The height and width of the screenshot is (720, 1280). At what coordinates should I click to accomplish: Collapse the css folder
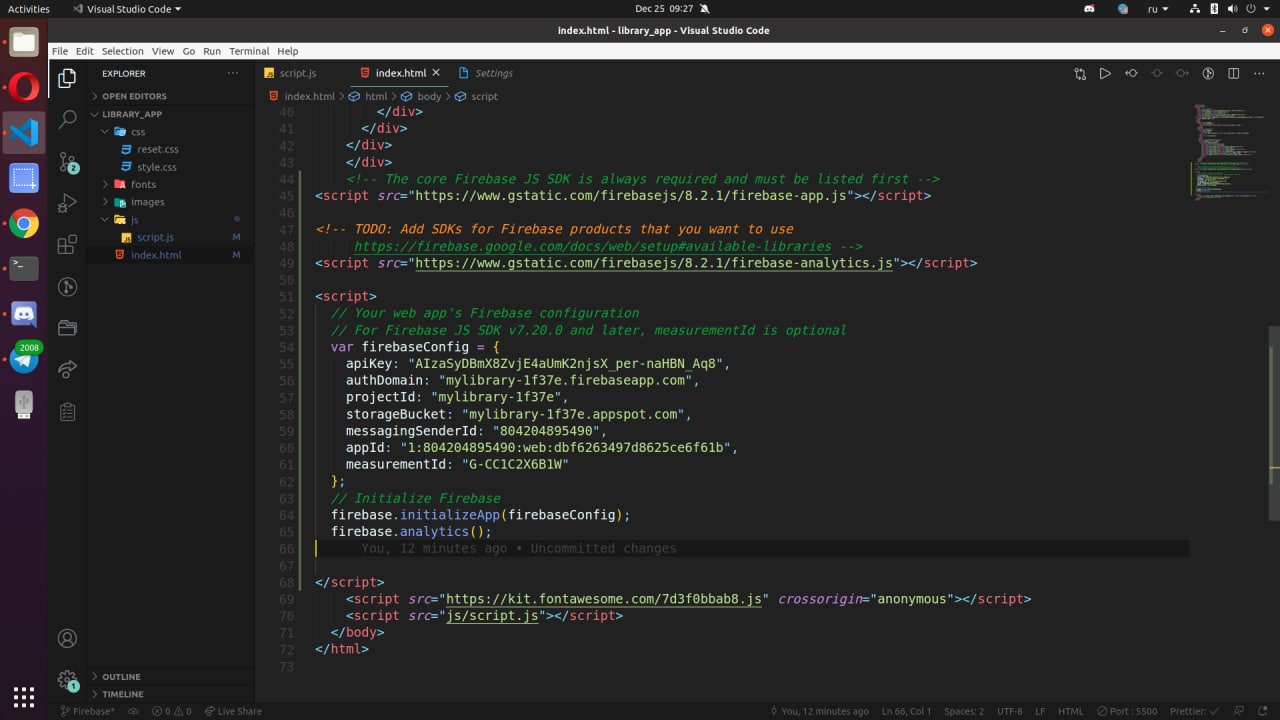[170, 131]
